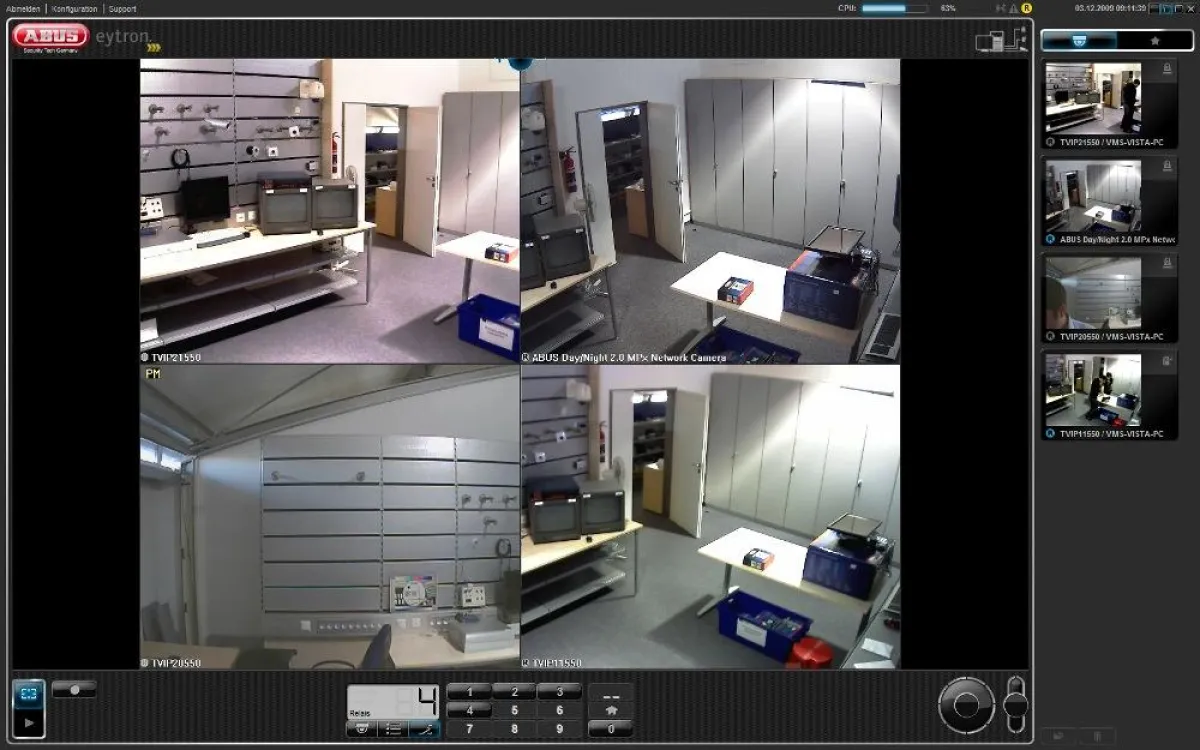The width and height of the screenshot is (1200, 750).
Task: Open the network devices diagram icon
Action: 1001,39
